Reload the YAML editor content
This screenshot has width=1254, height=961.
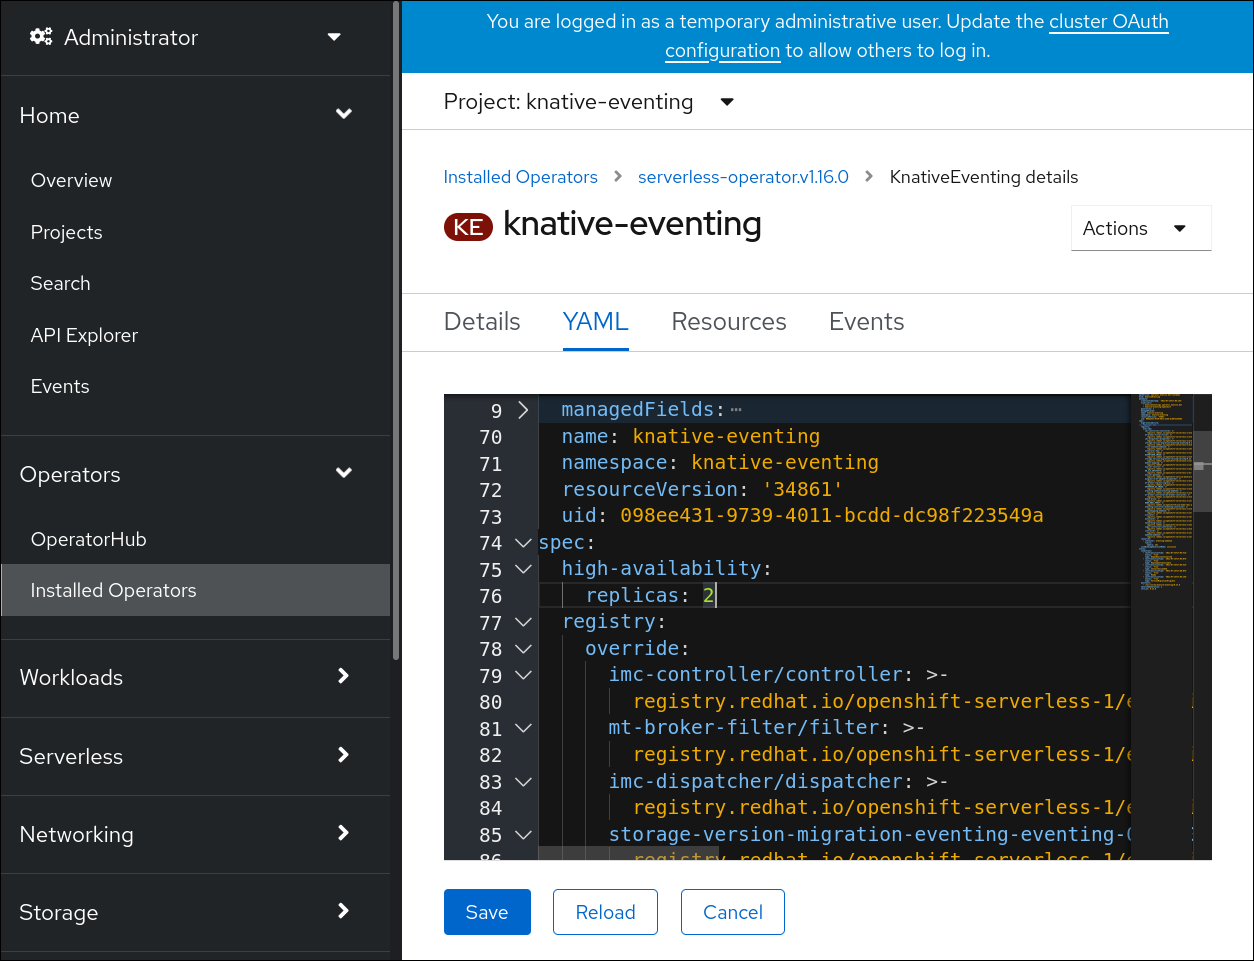tap(605, 912)
